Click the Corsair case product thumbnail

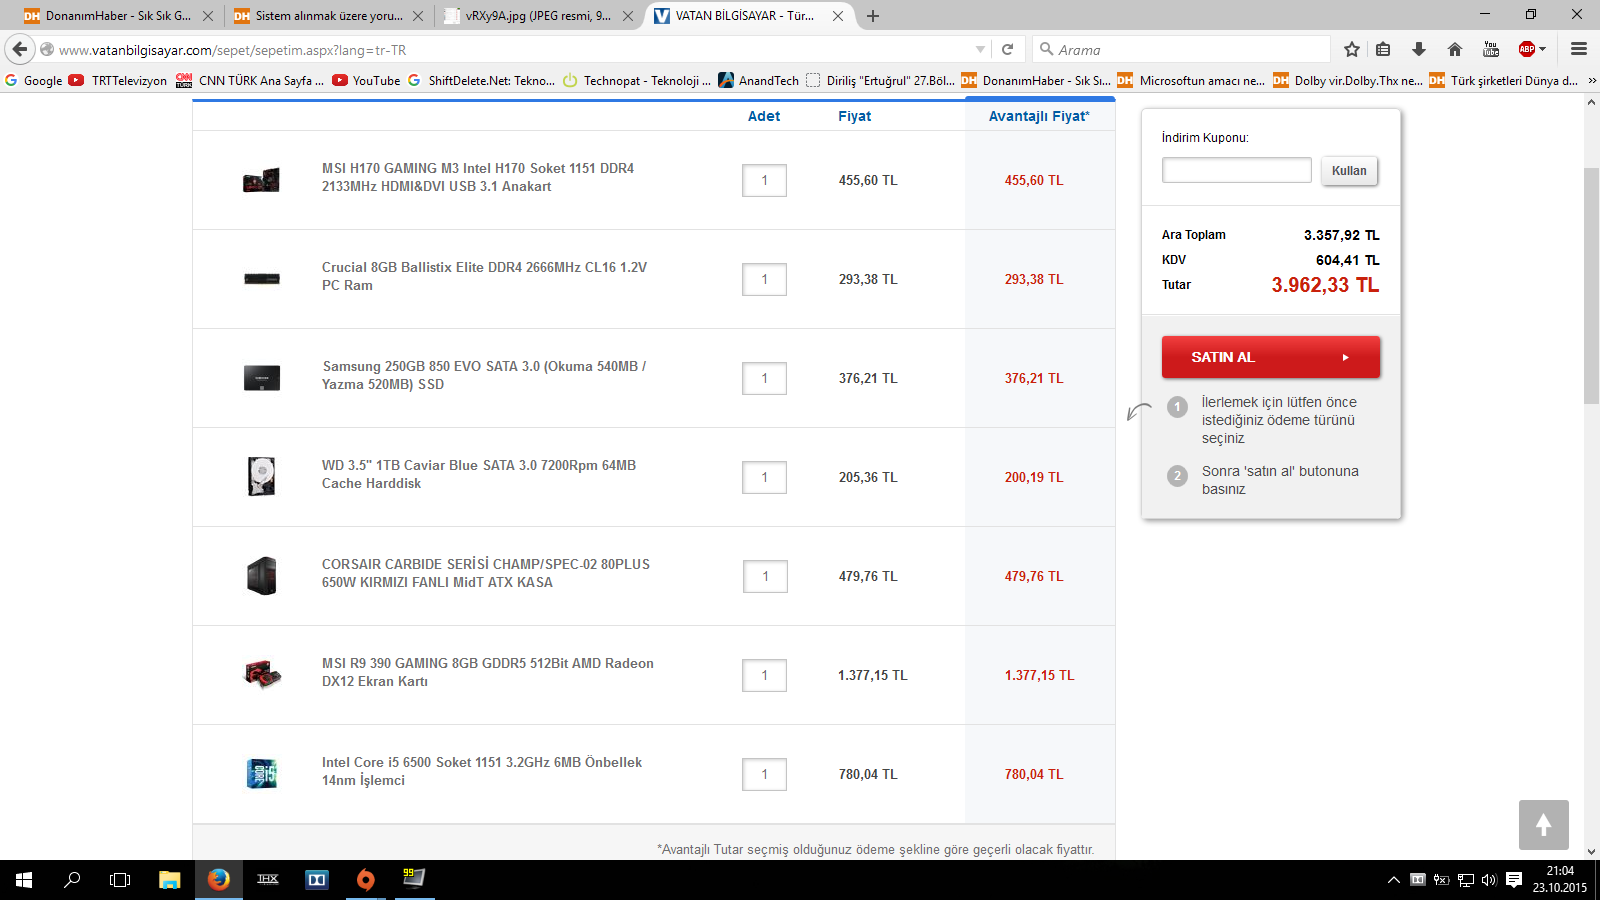point(262,576)
